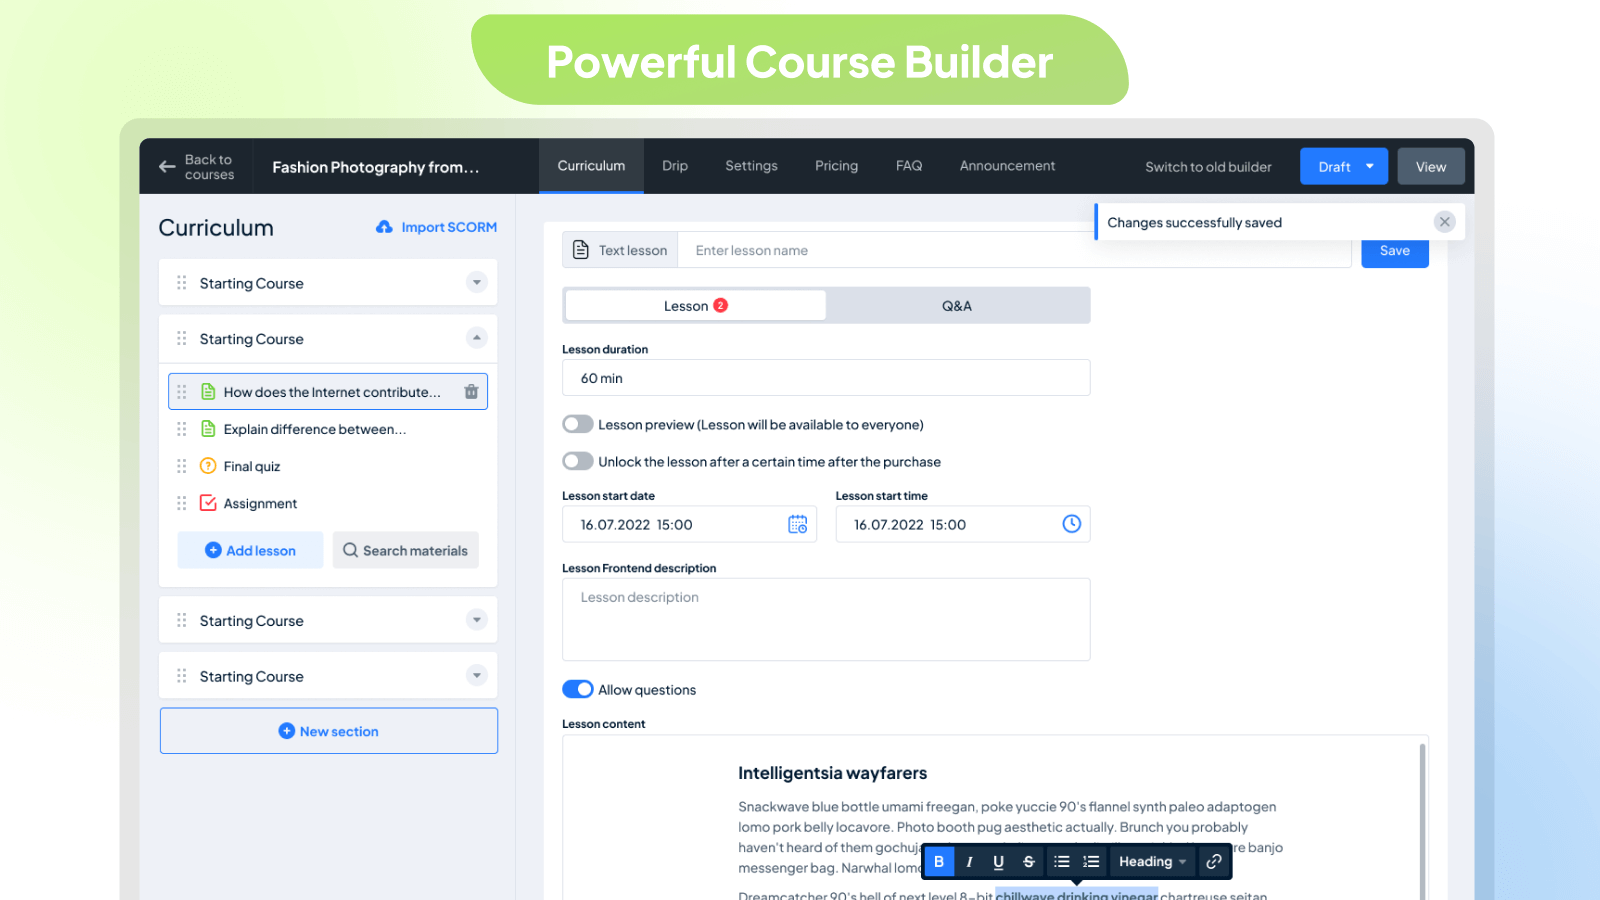Switch to the Q&A tab
The image size is (1600, 900).
pyautogui.click(x=957, y=306)
